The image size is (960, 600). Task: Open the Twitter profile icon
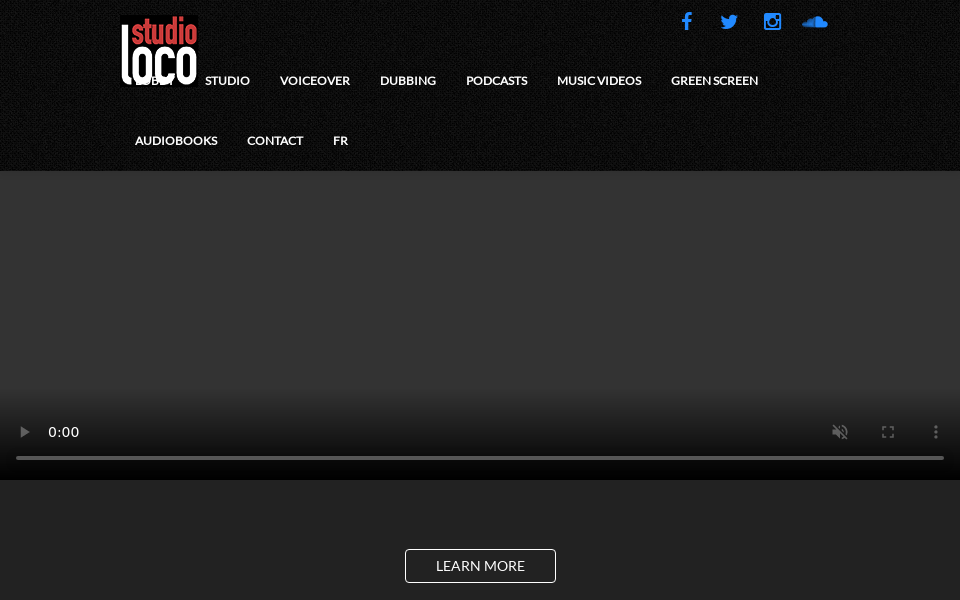pos(729,21)
